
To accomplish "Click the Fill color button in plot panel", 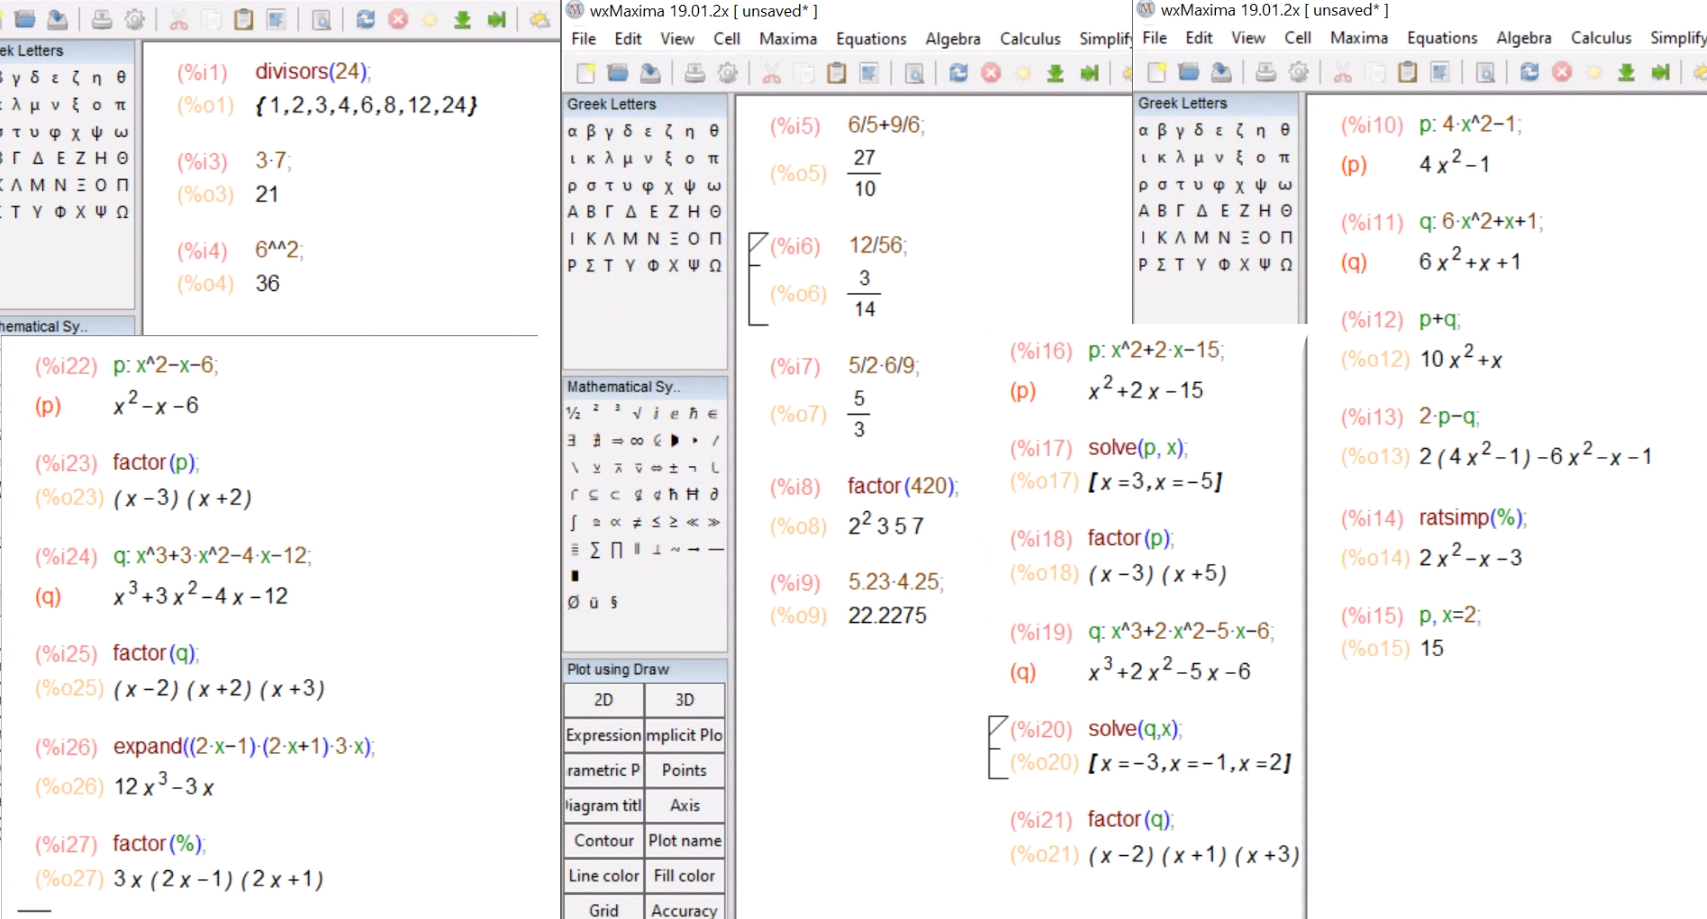I will pyautogui.click(x=684, y=876).
